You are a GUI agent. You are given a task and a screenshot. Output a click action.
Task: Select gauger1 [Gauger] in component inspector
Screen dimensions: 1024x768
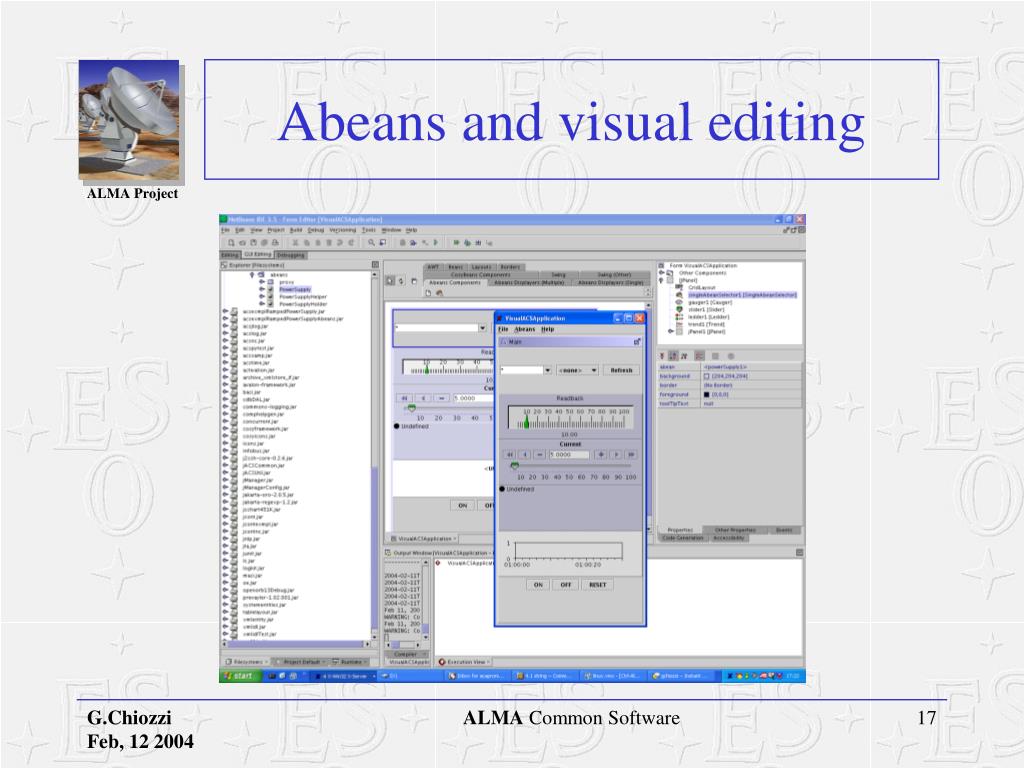click(711, 302)
